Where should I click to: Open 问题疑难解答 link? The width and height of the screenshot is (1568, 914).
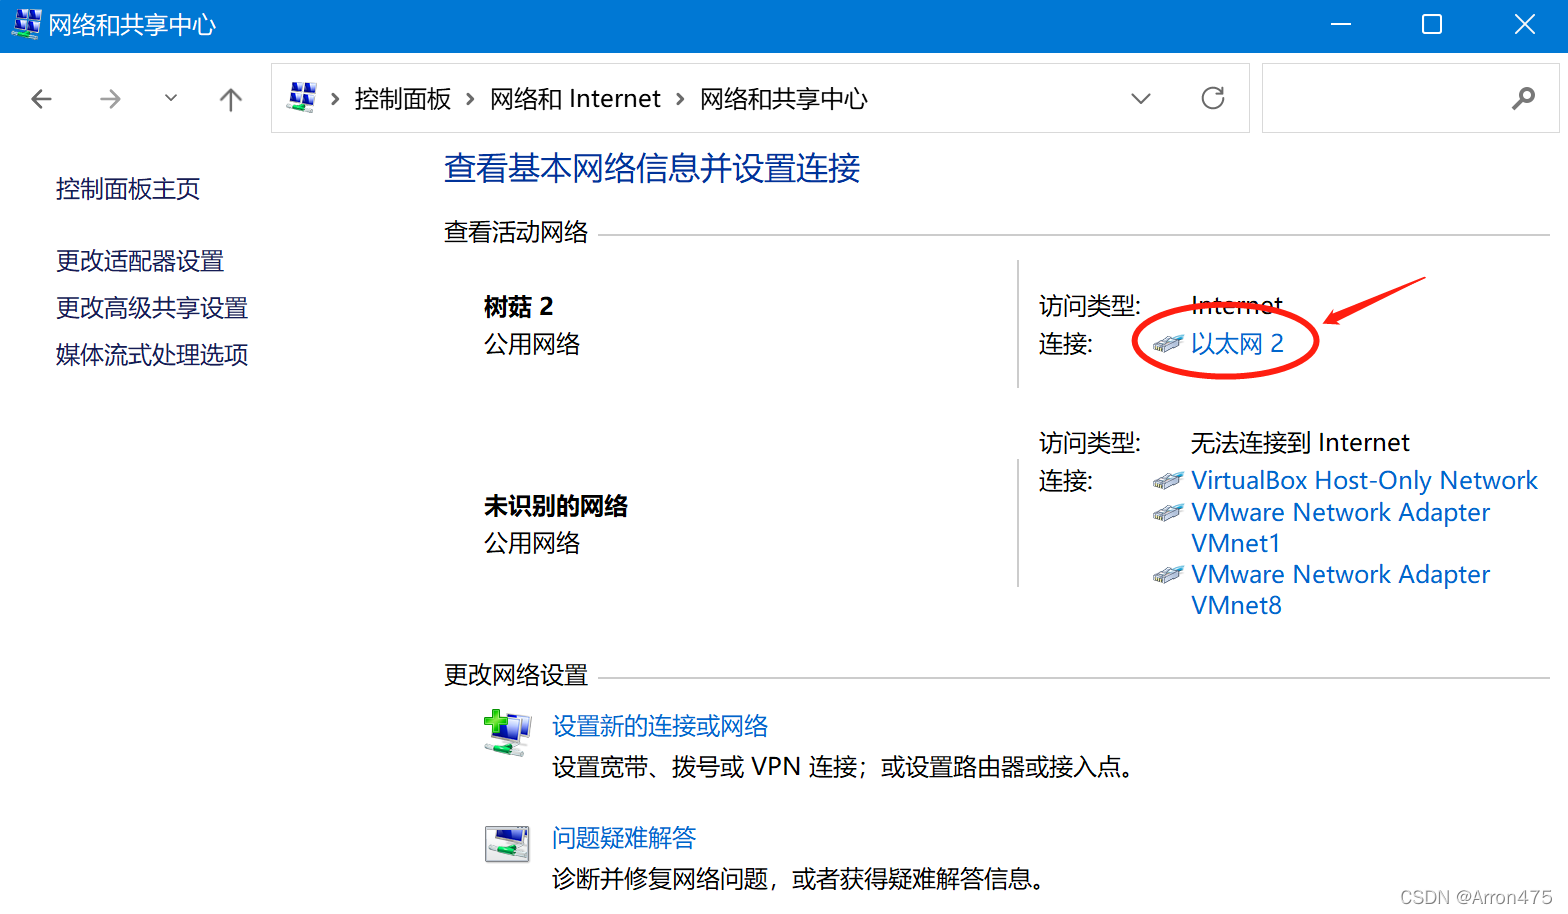coord(624,838)
